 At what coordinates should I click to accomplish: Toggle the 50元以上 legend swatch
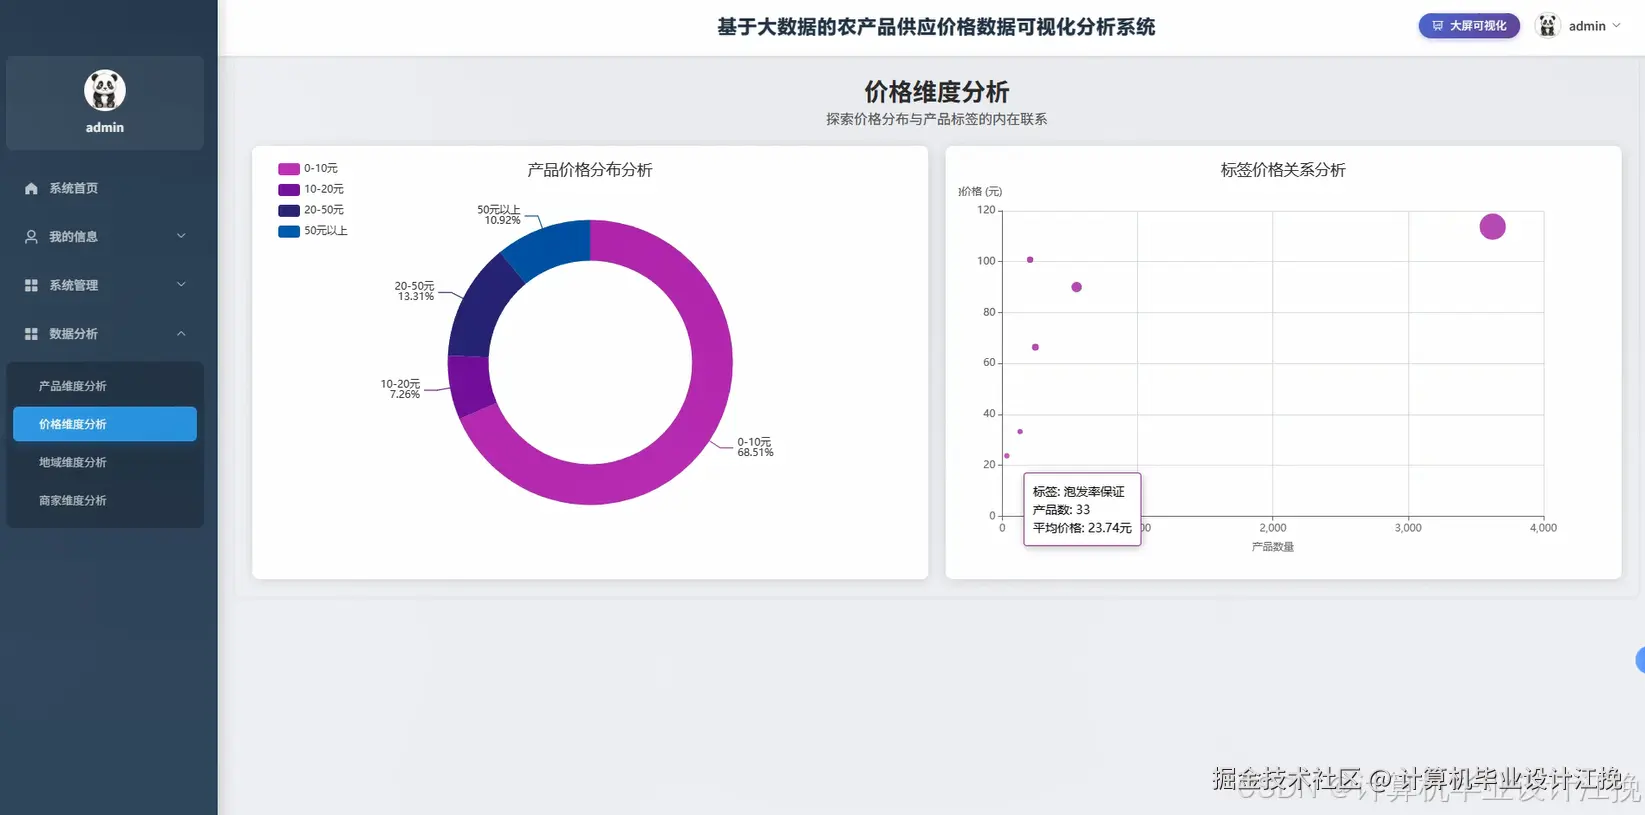click(289, 231)
